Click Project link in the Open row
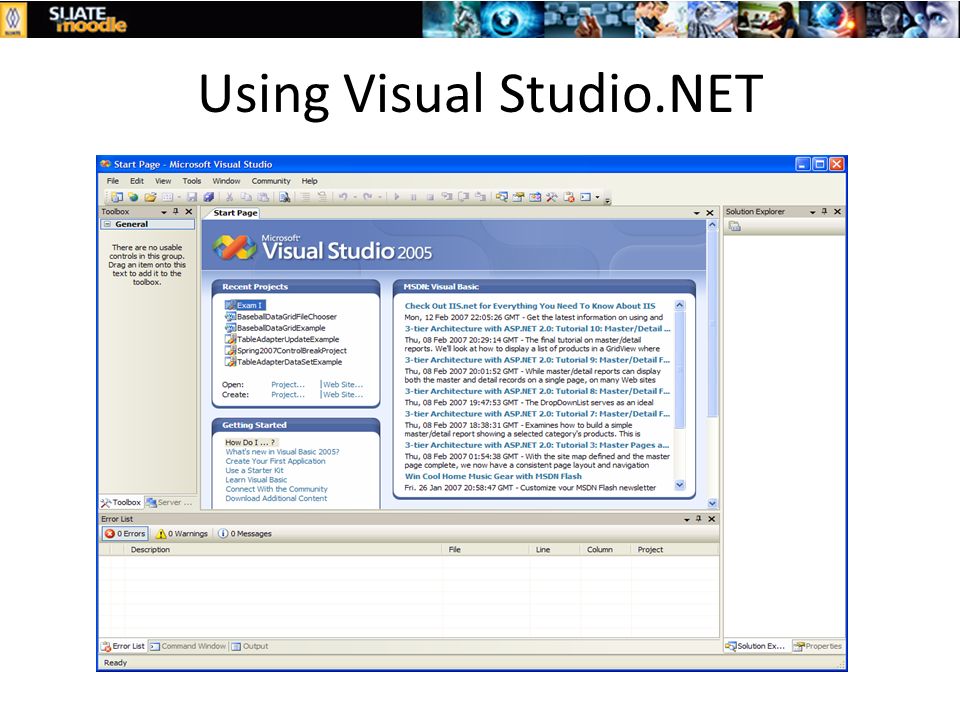Viewport: 960px width, 720px height. click(x=288, y=384)
